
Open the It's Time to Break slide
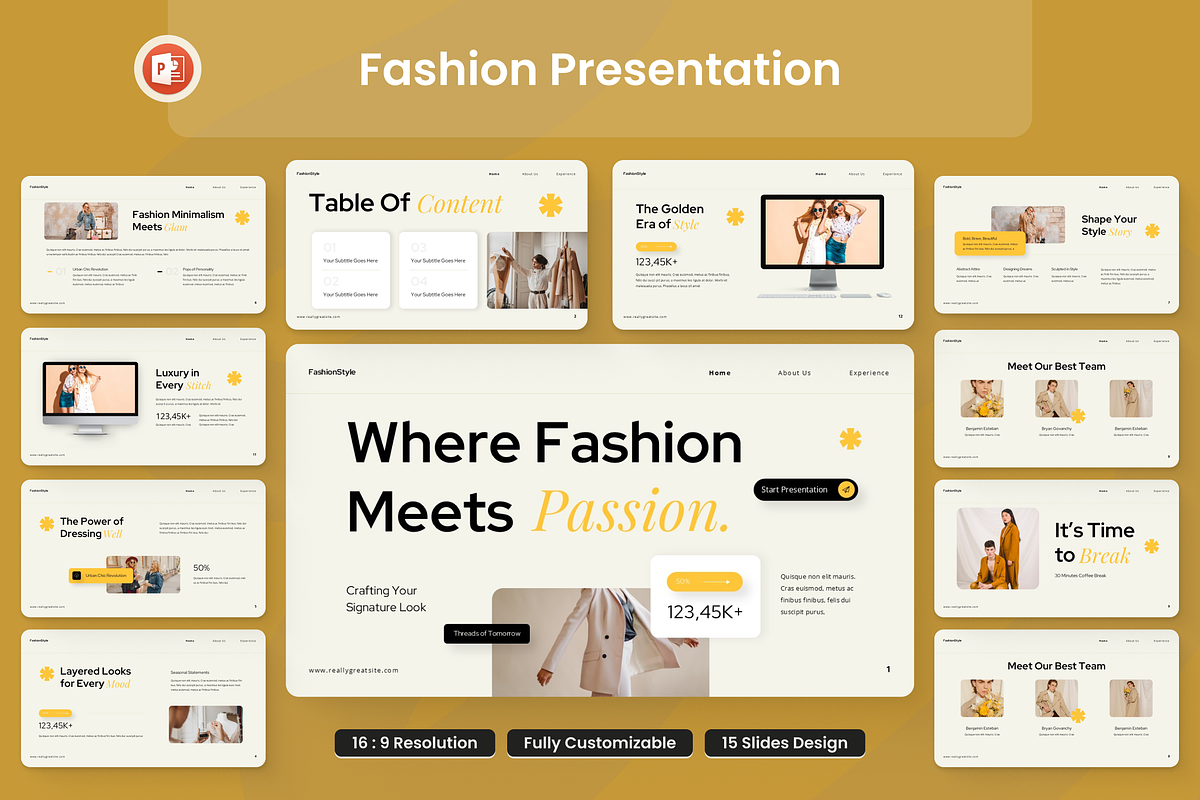click(x=1057, y=548)
